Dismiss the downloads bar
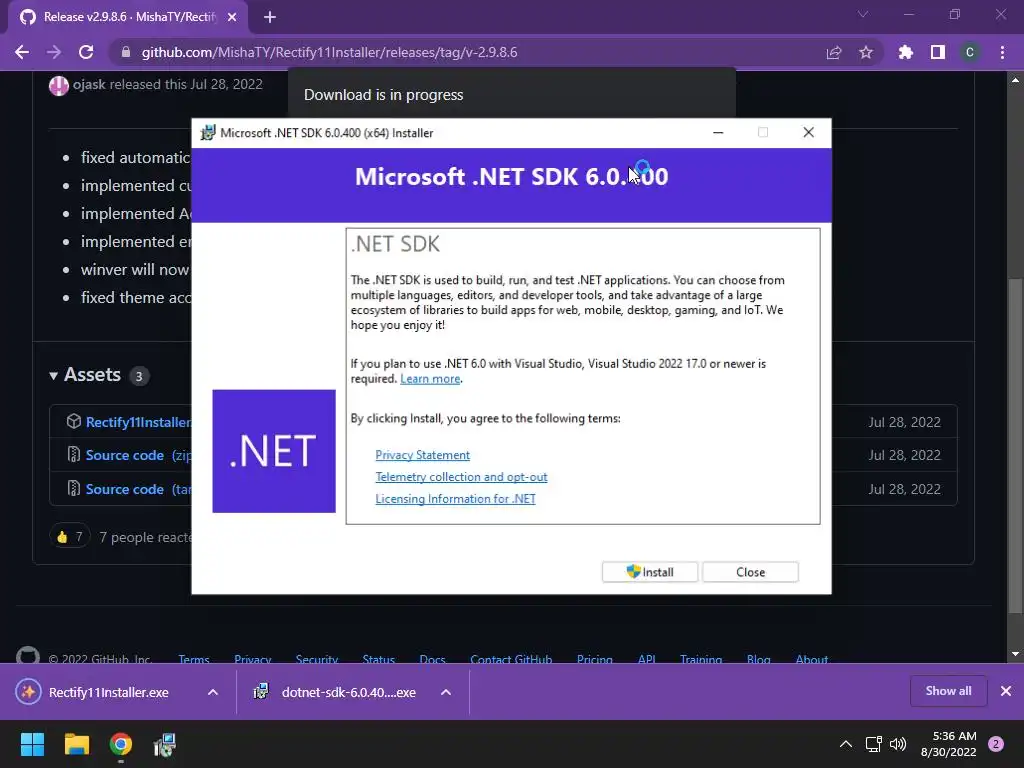This screenshot has width=1024, height=768. [1006, 691]
